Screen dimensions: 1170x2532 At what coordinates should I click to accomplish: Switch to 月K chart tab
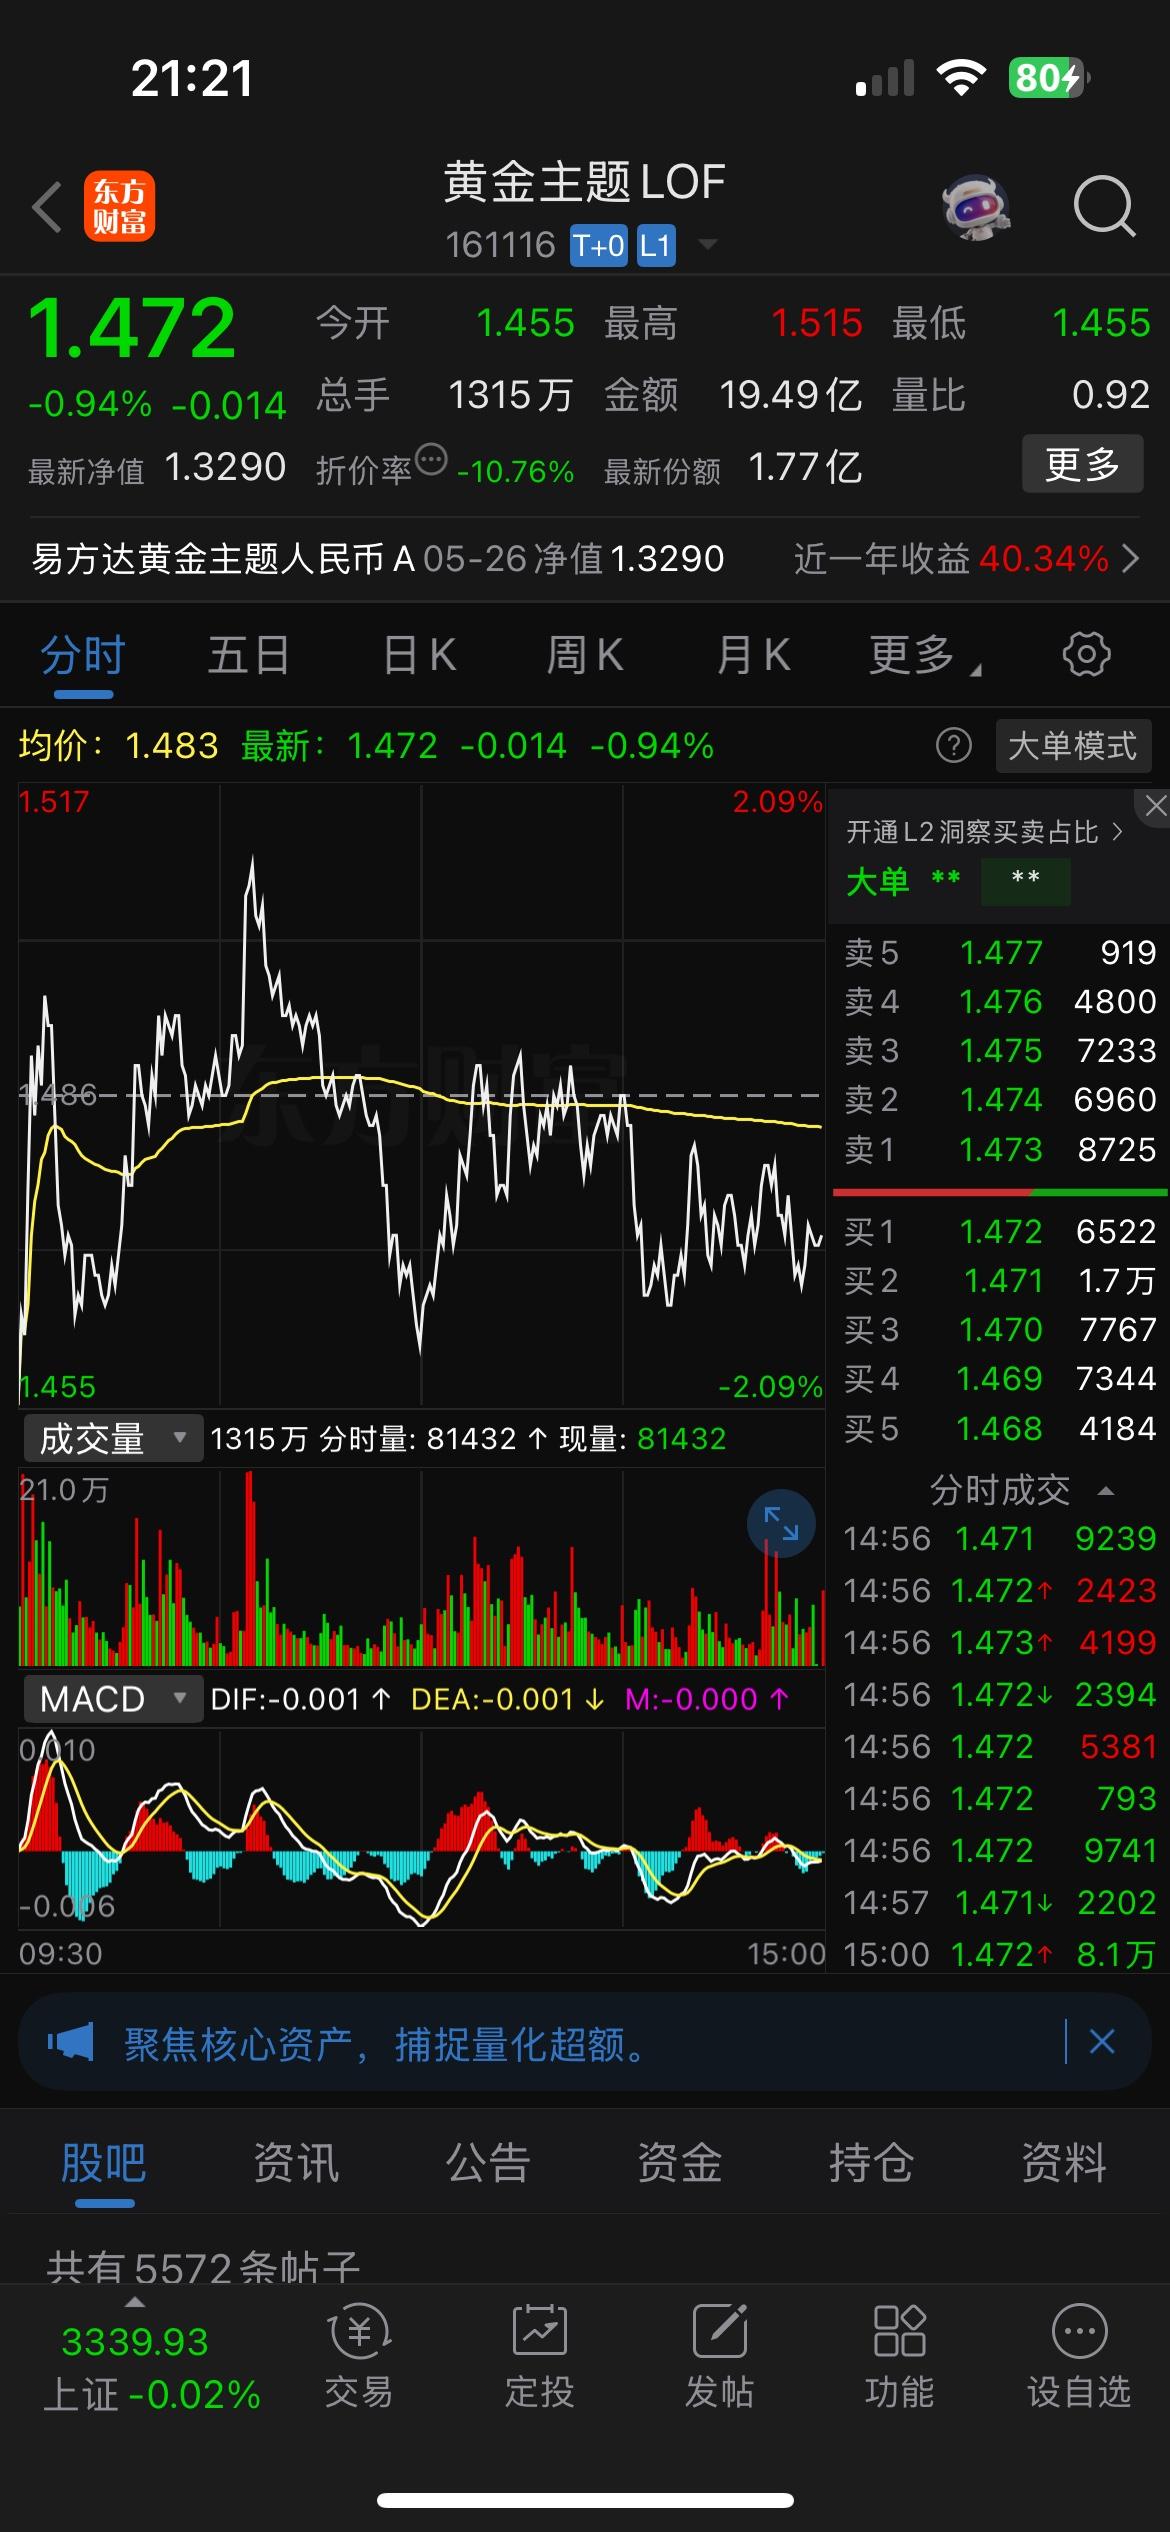754,656
